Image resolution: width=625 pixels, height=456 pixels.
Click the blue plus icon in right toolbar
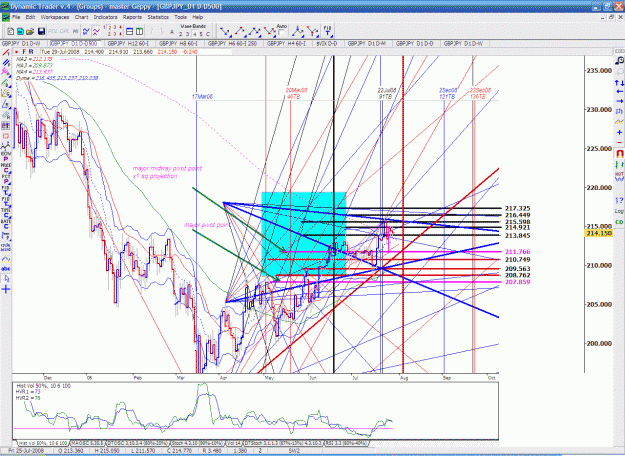(x=619, y=132)
